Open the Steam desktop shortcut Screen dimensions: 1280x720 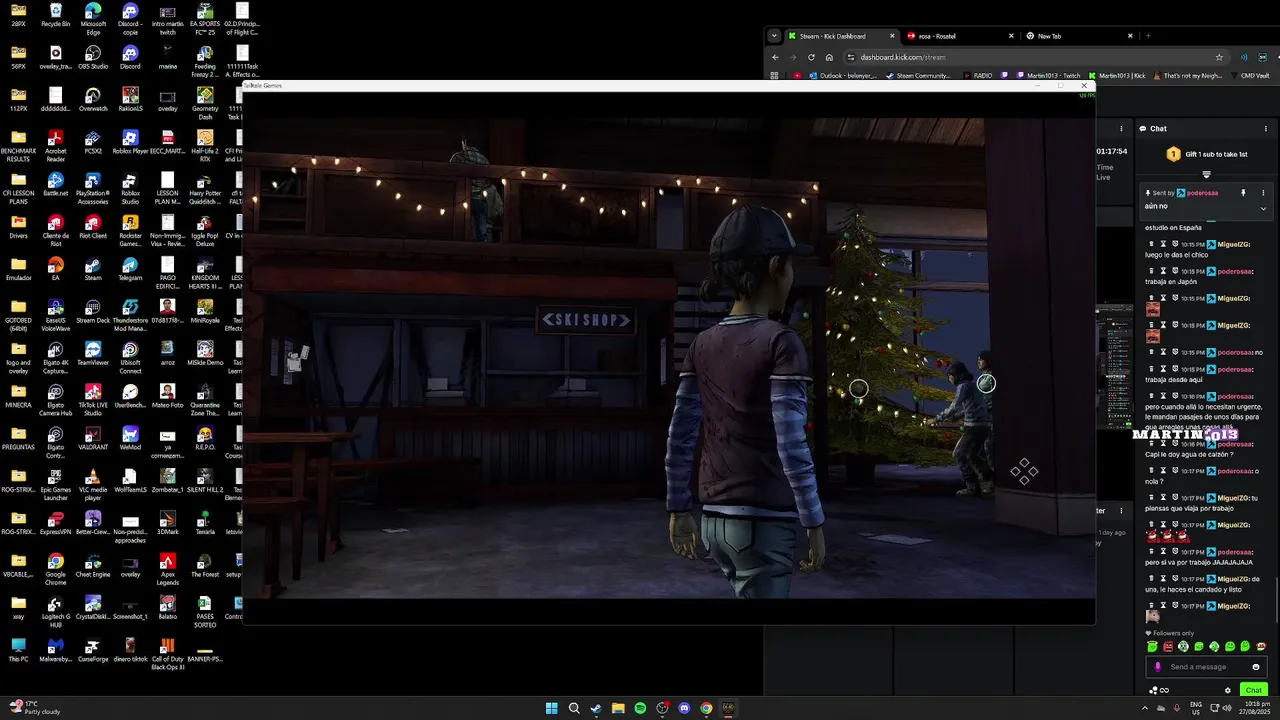tap(93, 267)
